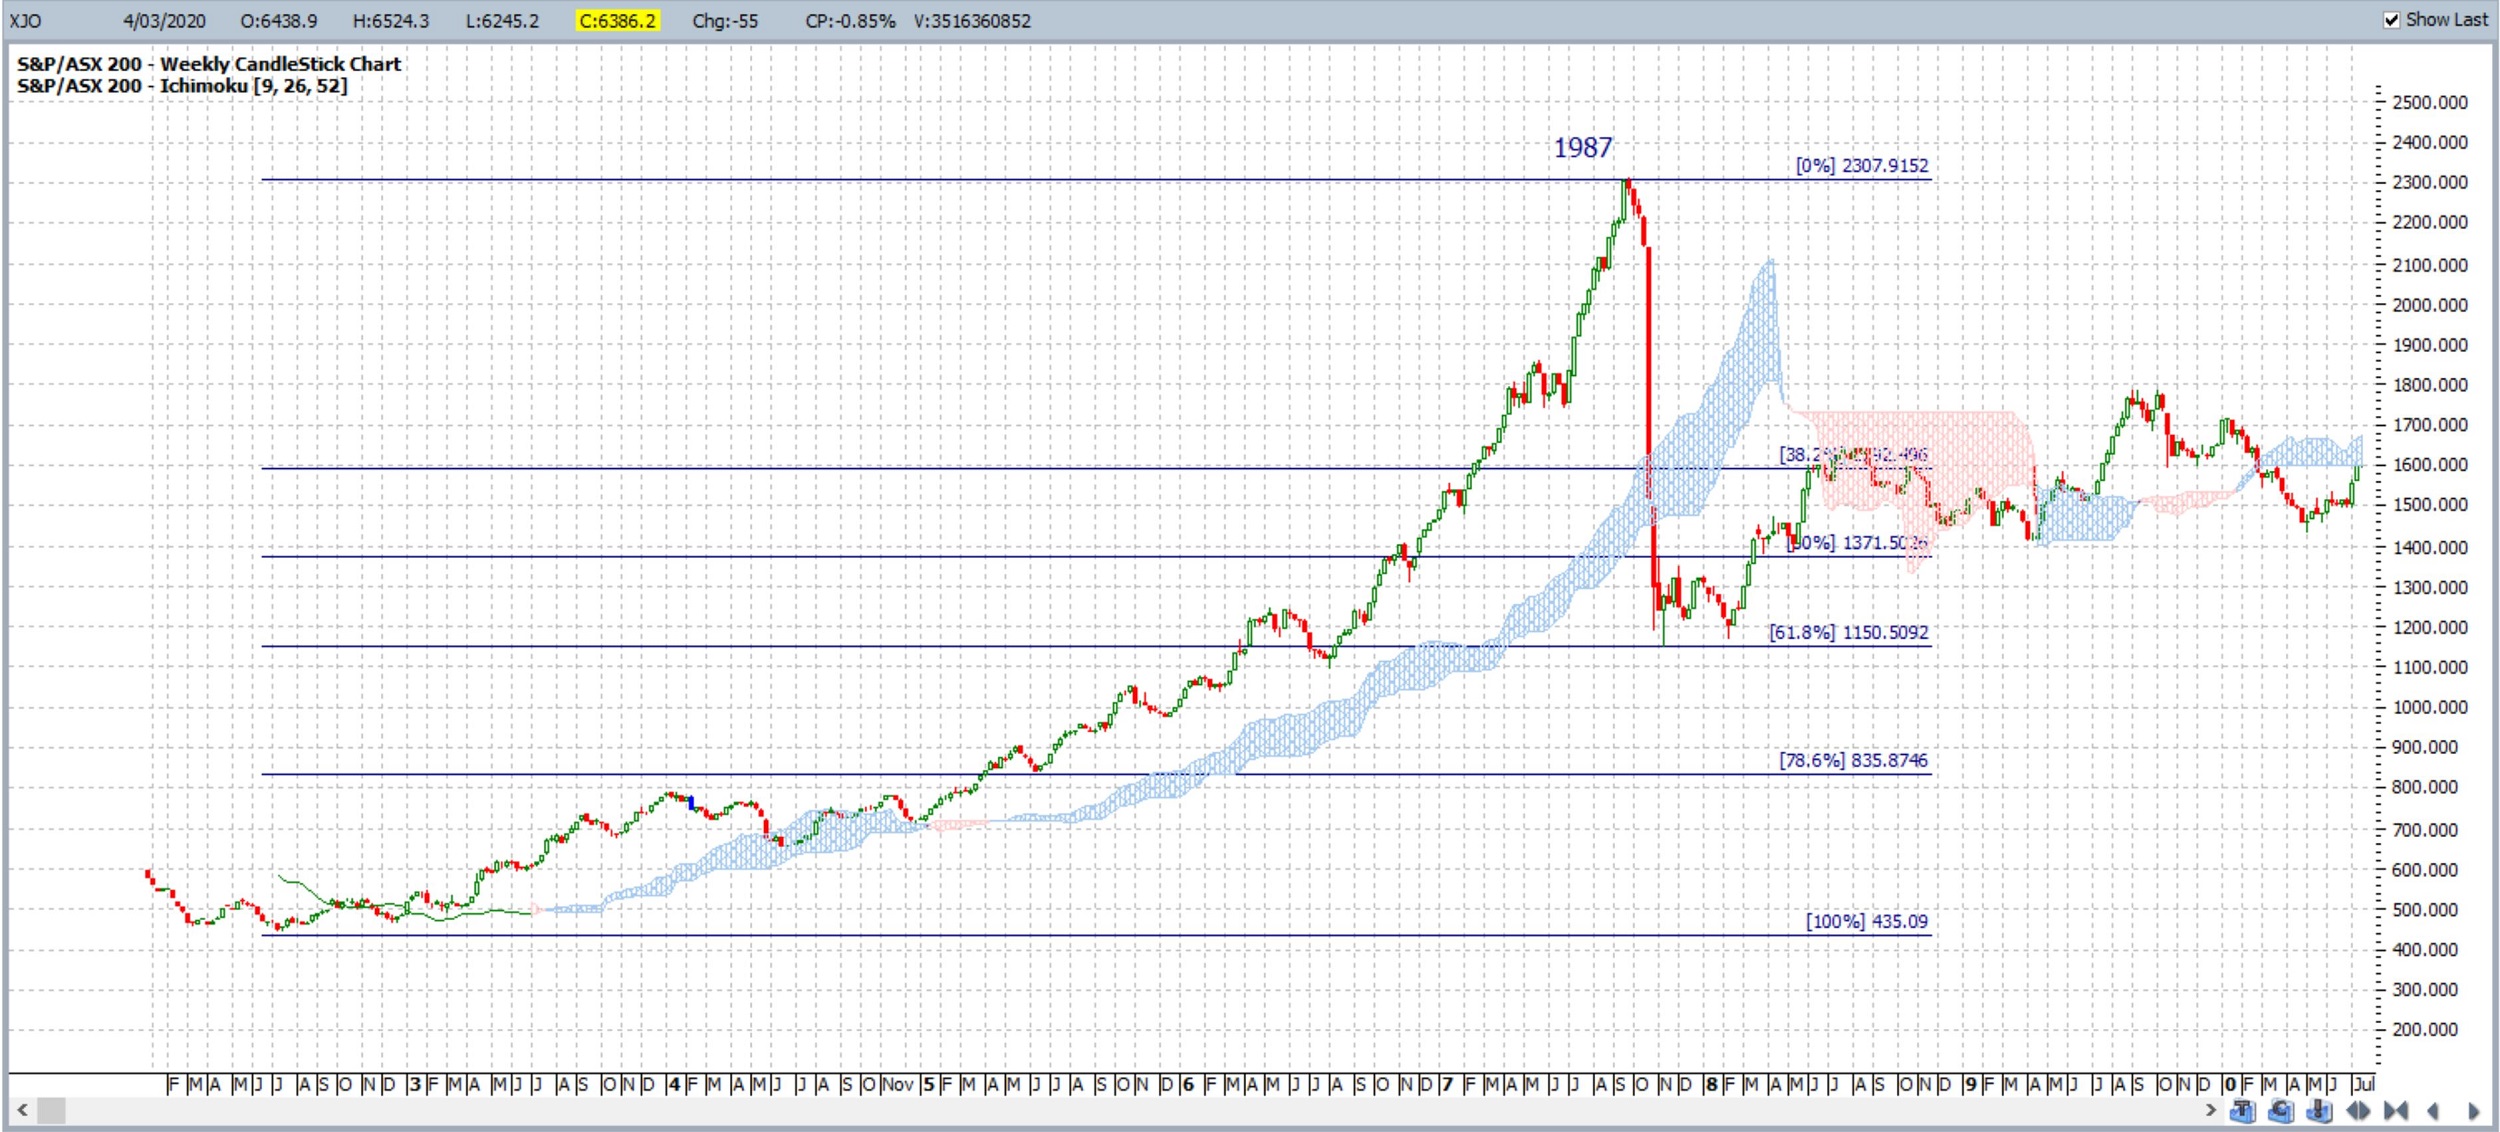Click the [0%] 2307.9152 Fibonacci label

[1862, 165]
